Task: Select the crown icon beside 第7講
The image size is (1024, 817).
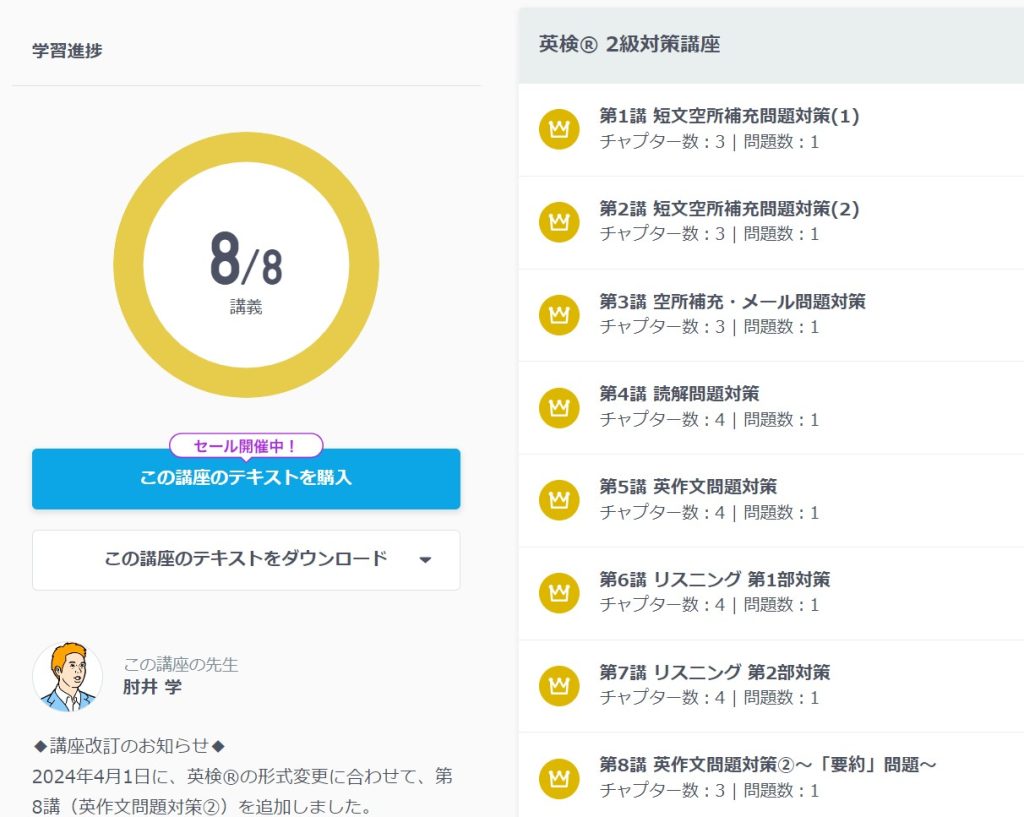Action: point(559,686)
